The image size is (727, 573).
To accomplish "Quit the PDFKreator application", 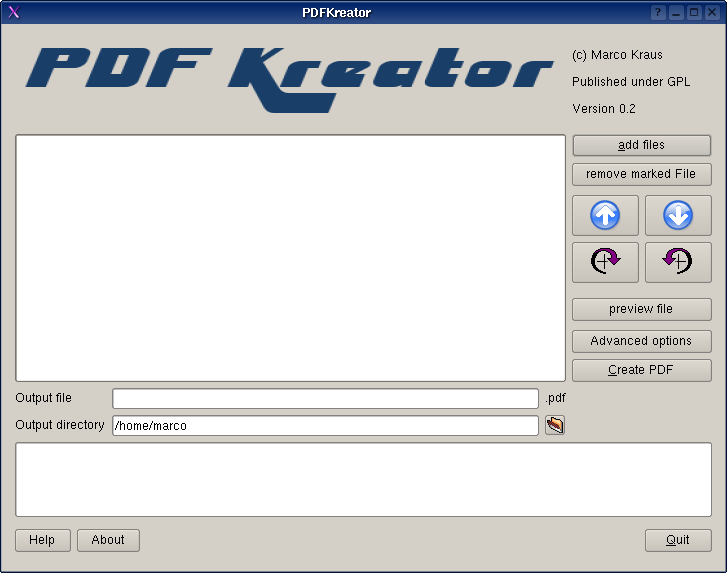I will (x=678, y=540).
